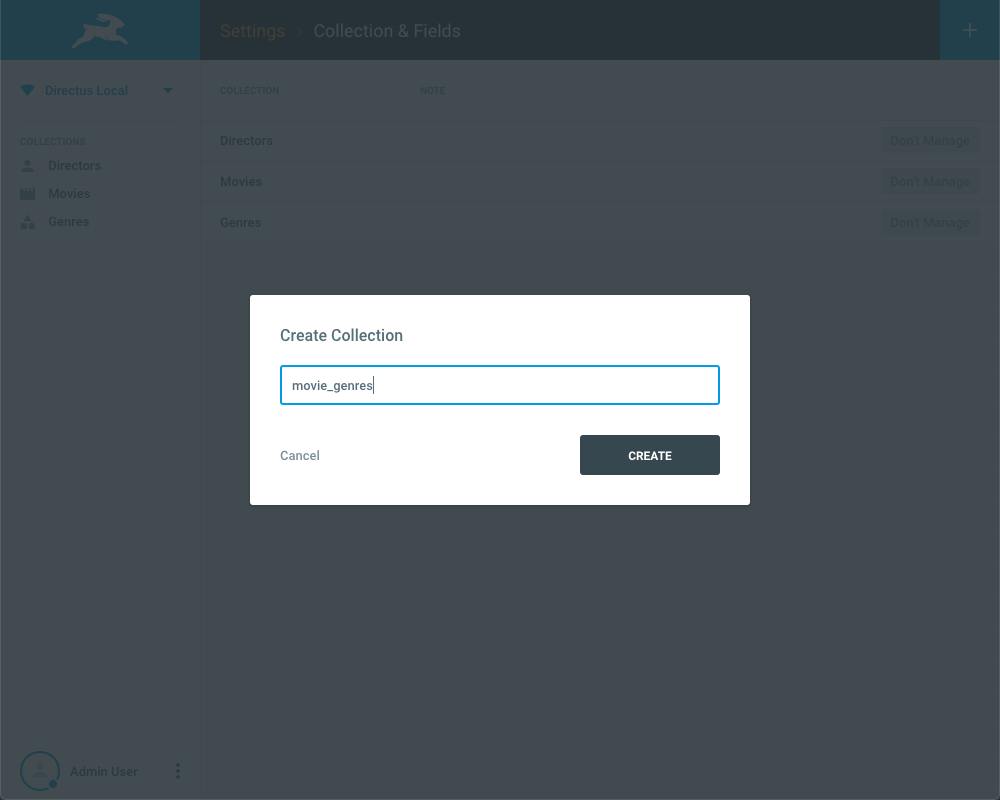Click the Directus rabbit logo
This screenshot has height=800, width=1000.
pos(99,31)
